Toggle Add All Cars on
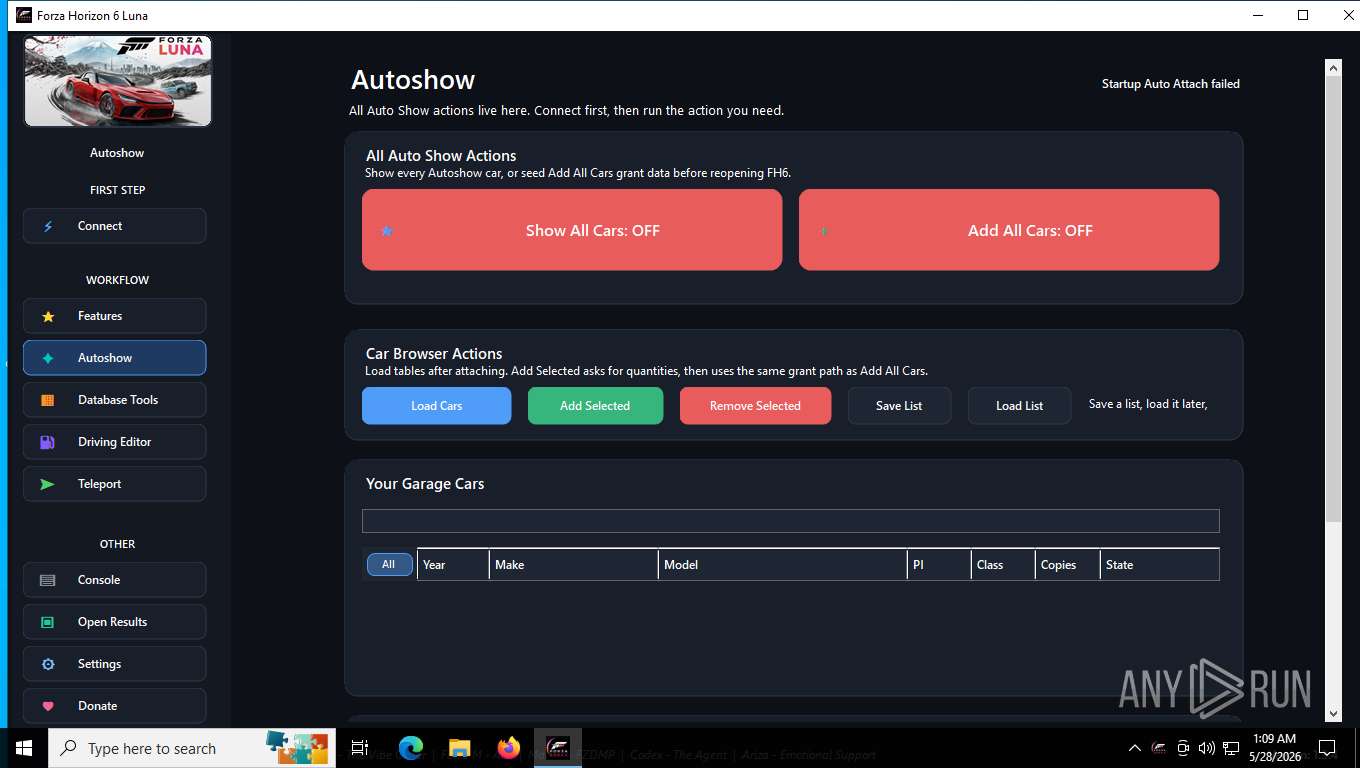The image size is (1360, 768). (1009, 230)
